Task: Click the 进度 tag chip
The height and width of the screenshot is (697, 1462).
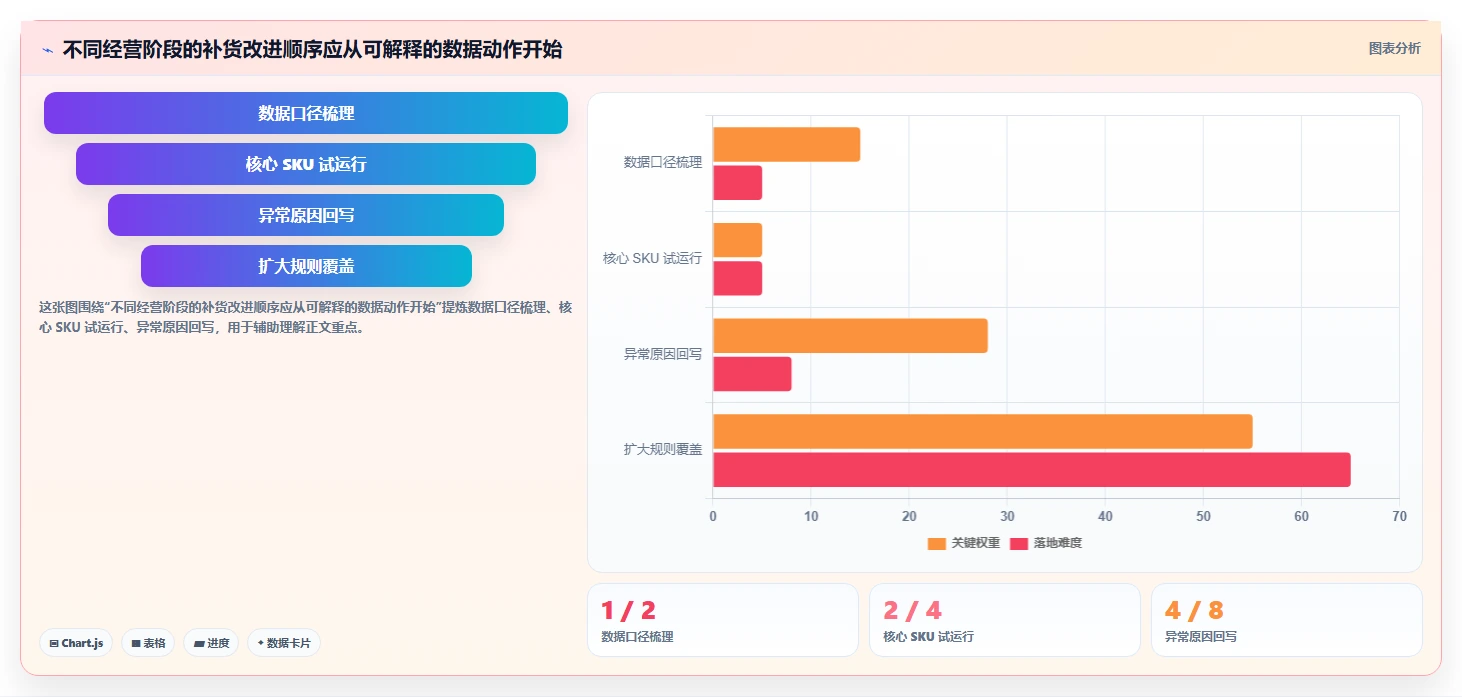Action: 211,643
